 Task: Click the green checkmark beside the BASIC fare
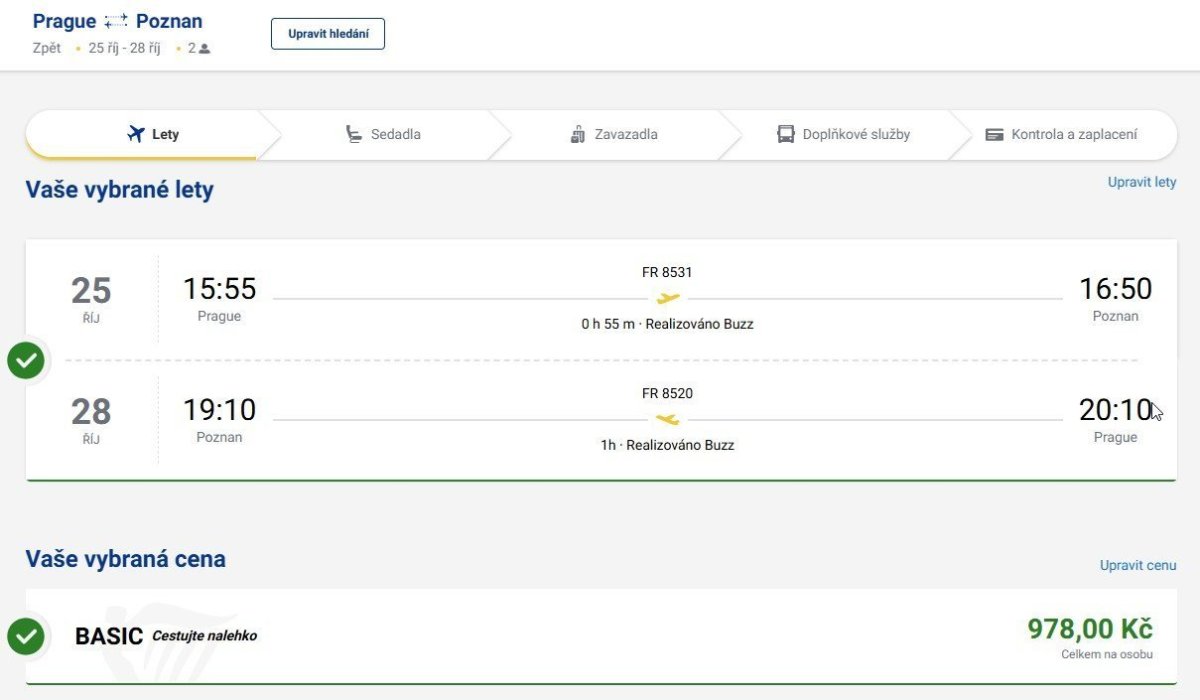coord(26,635)
